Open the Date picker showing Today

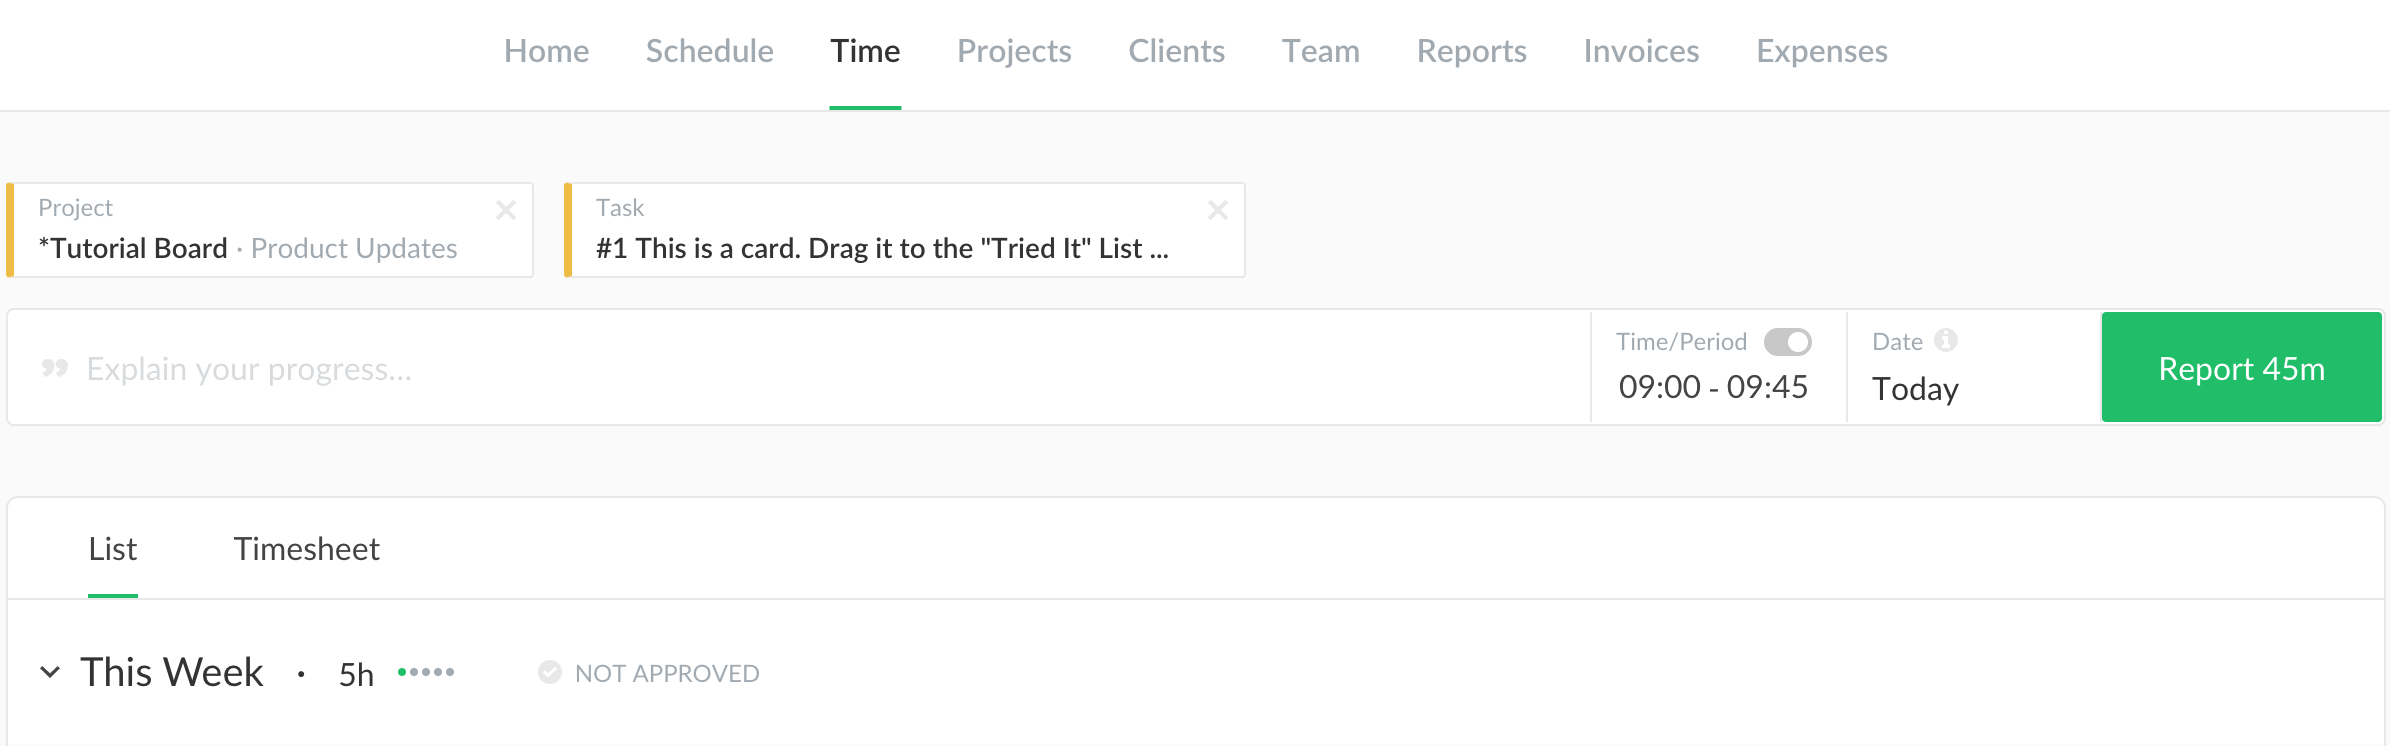1915,388
